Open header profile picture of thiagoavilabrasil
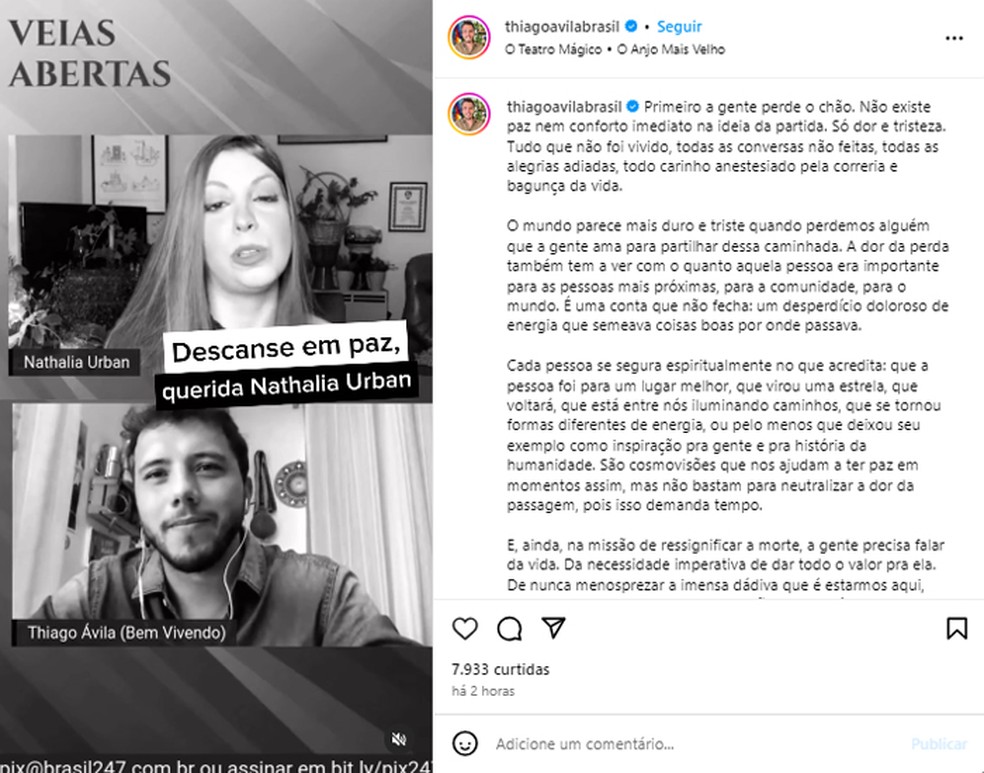Screen dimensions: 984x773 pos(469,38)
